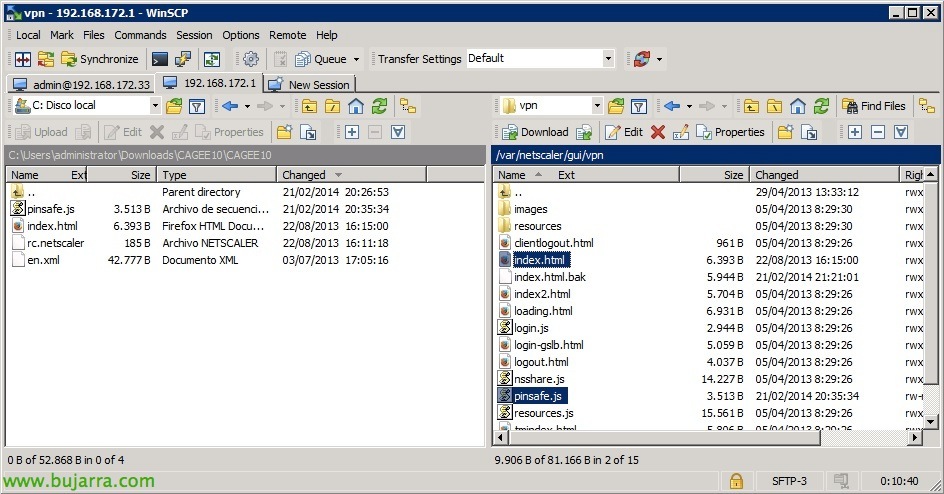The height and width of the screenshot is (494, 944).
Task: Click remote rename icon
Action: point(681,132)
